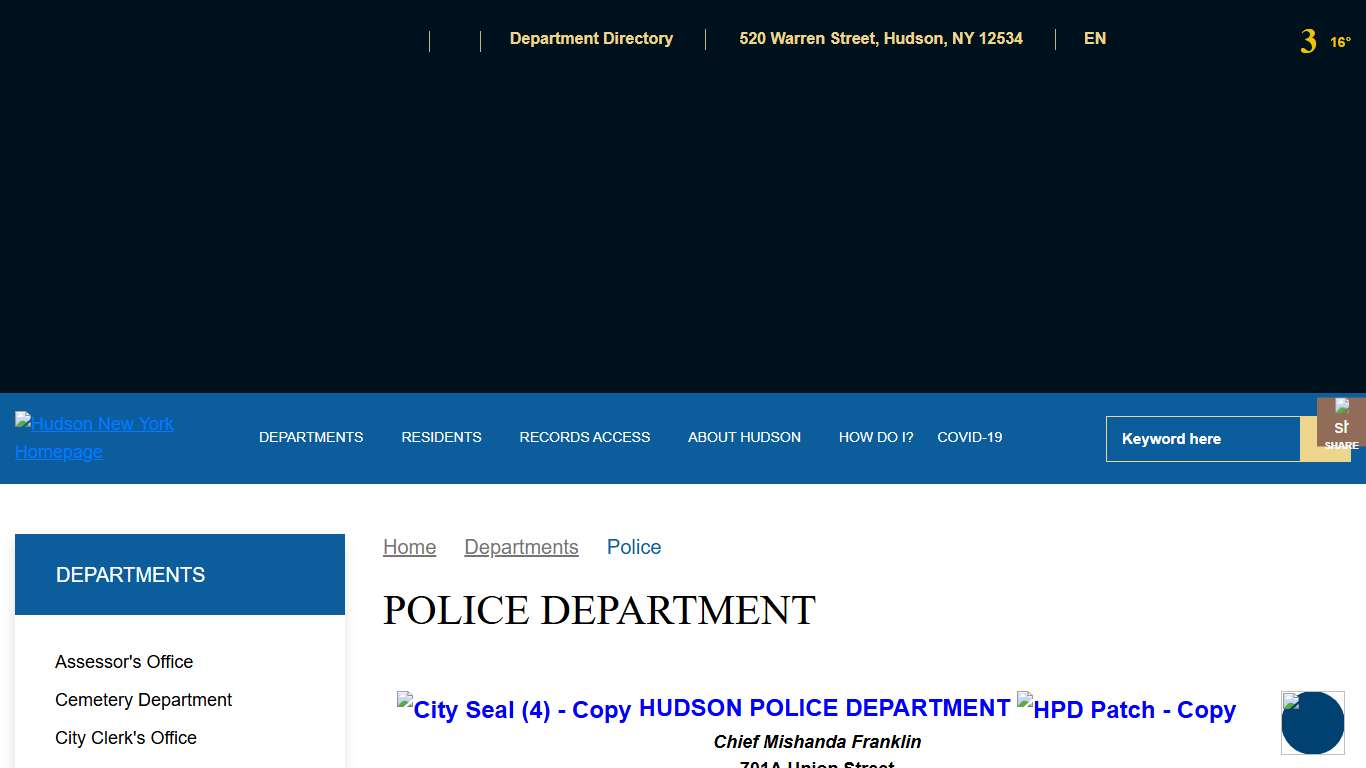Open the Hudson New York Homepage logo link
The image size is (1366, 768).
pyautogui.click(x=94, y=437)
